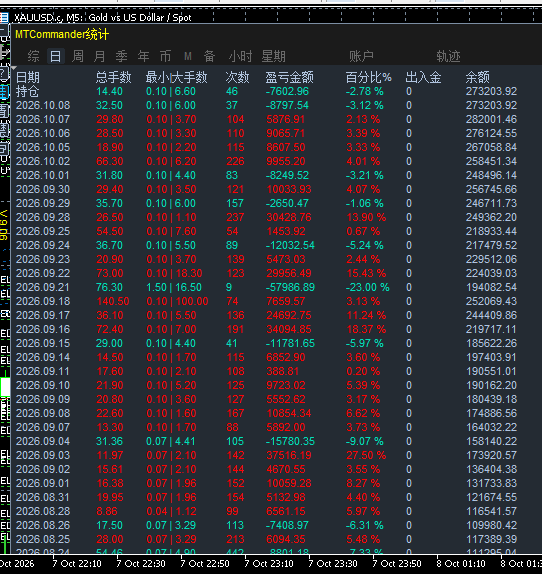Click the 7 Oct 23:30 time axis label
This screenshot has height=574, width=542.
pos(333,563)
